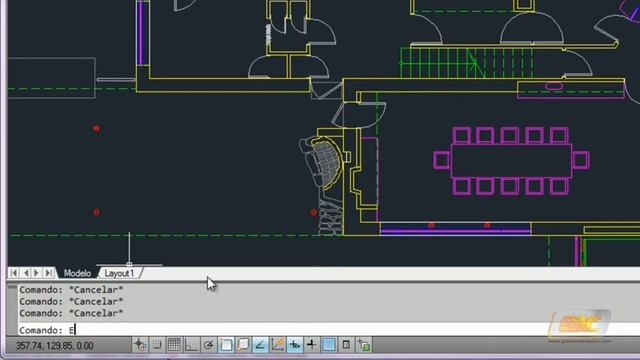Image resolution: width=640 pixels, height=360 pixels.
Task: Switch to the Modelo tab
Action: tap(77, 273)
